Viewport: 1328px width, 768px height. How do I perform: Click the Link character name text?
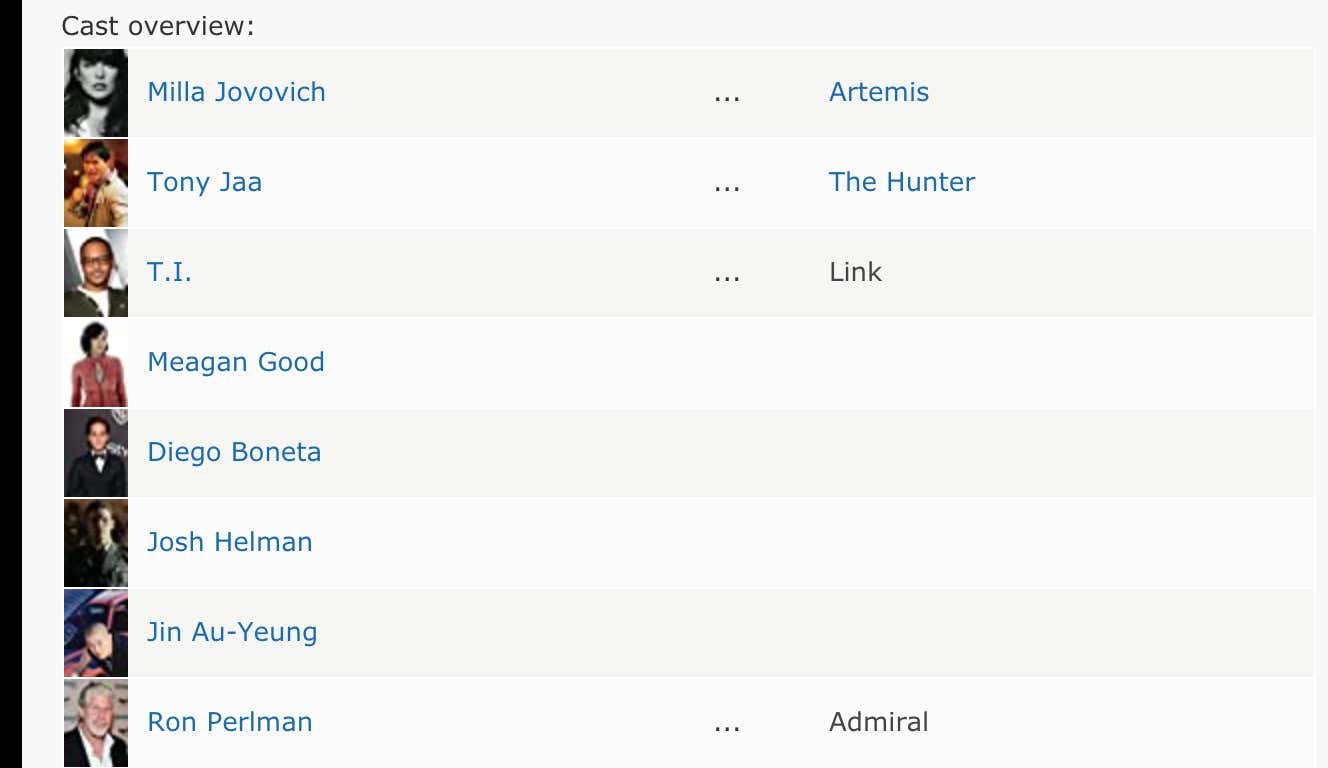(855, 272)
